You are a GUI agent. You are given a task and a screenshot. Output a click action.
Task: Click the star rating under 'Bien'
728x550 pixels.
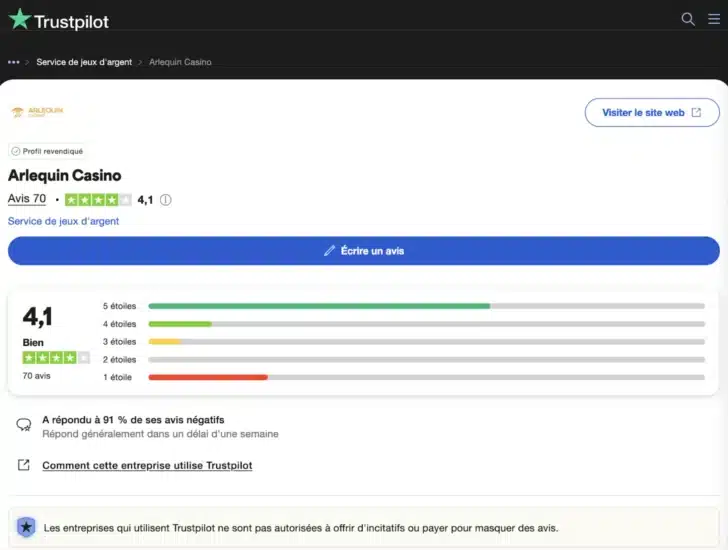(56, 358)
